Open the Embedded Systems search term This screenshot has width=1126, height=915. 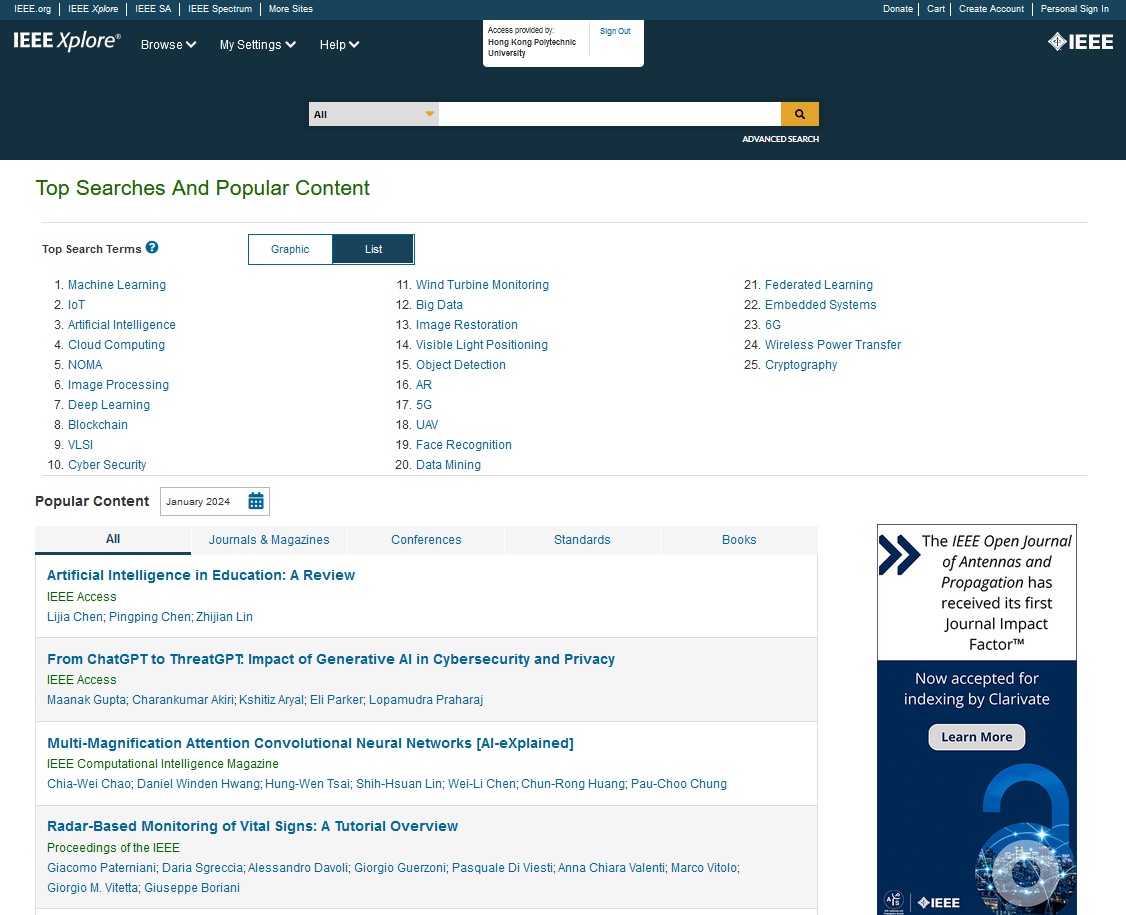pyautogui.click(x=821, y=305)
